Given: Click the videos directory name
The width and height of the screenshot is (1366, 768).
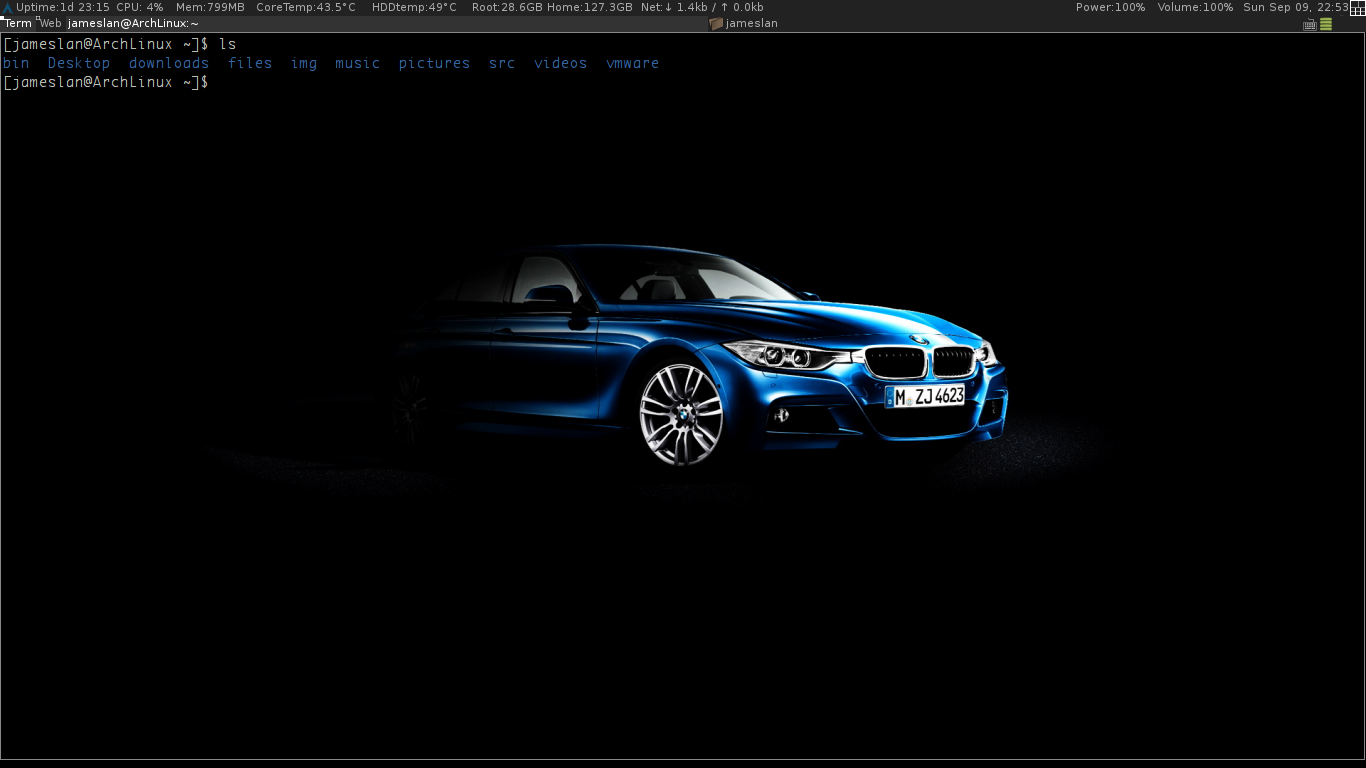Looking at the screenshot, I should click(x=561, y=63).
